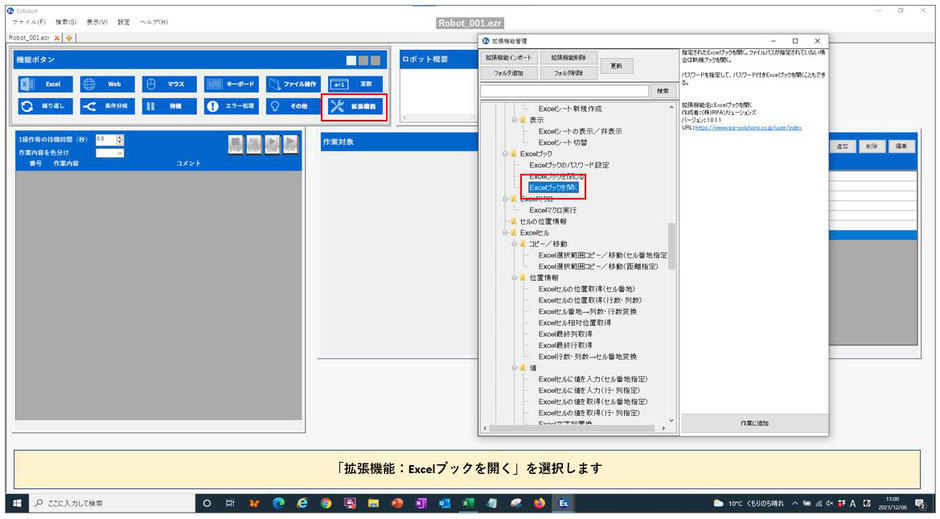Click the LINE playback button

272,144
